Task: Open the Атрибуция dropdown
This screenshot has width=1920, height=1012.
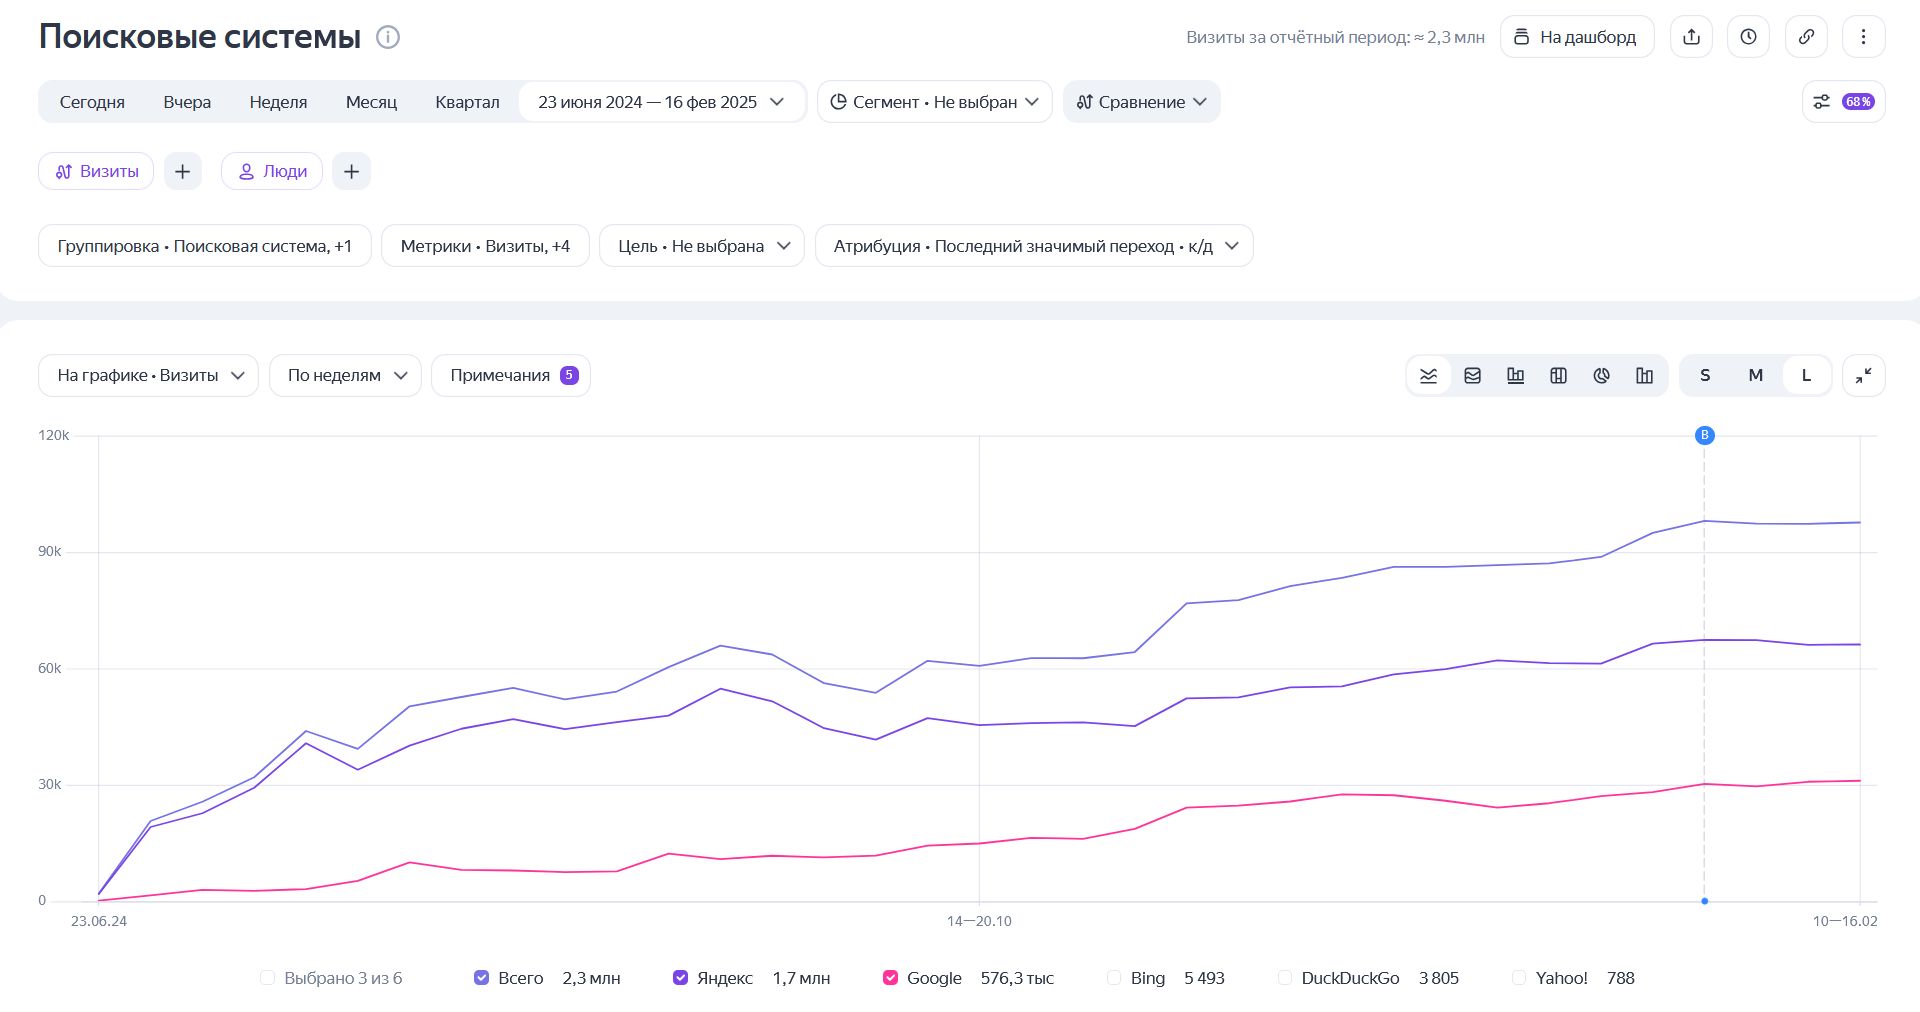Action: tap(1034, 246)
